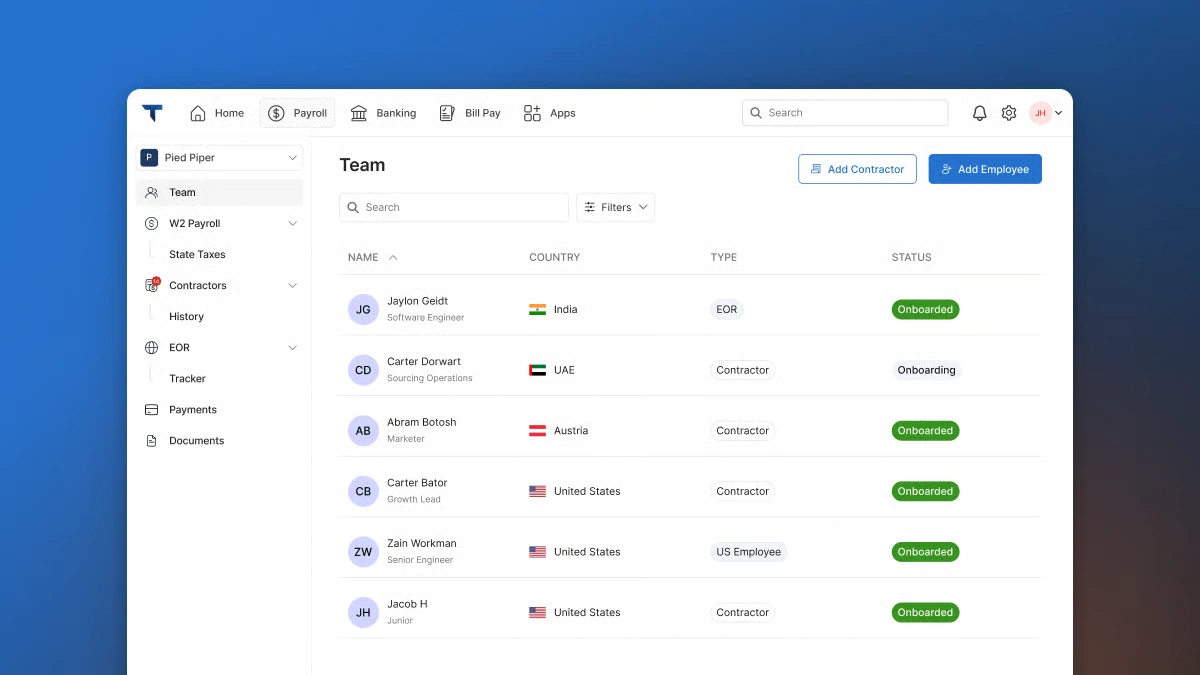Click the Bill Pay receipt icon
This screenshot has height=675, width=1200.
[447, 113]
